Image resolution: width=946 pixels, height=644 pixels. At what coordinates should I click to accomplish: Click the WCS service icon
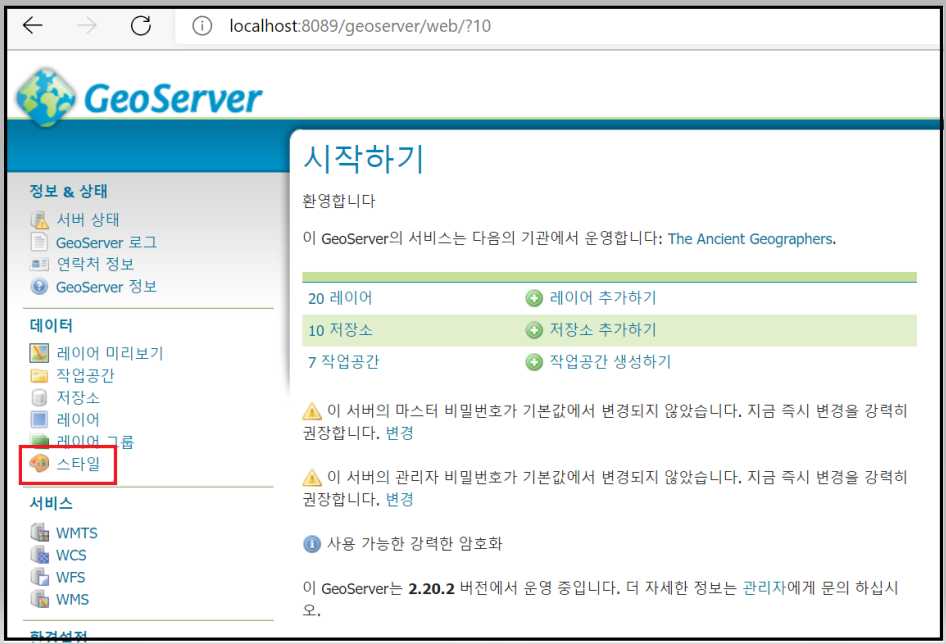click(x=40, y=555)
